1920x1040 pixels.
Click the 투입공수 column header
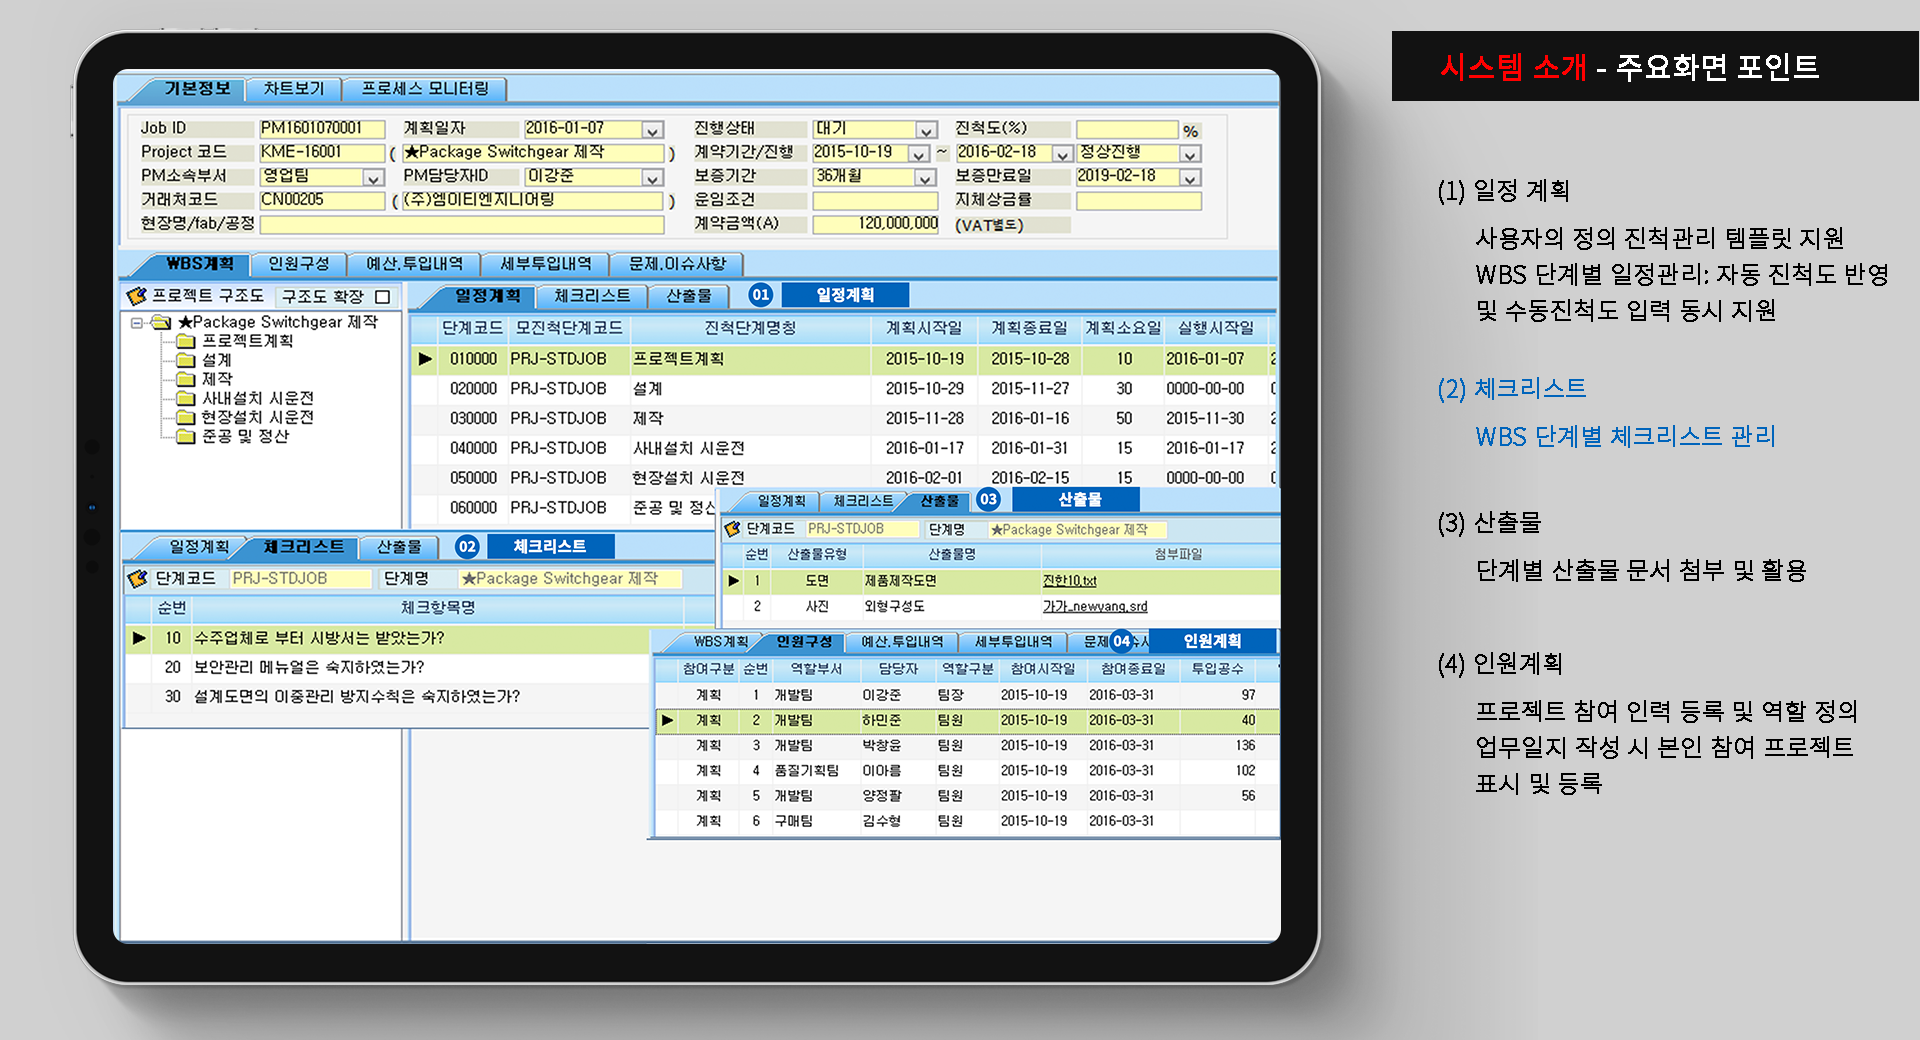pos(1217,669)
